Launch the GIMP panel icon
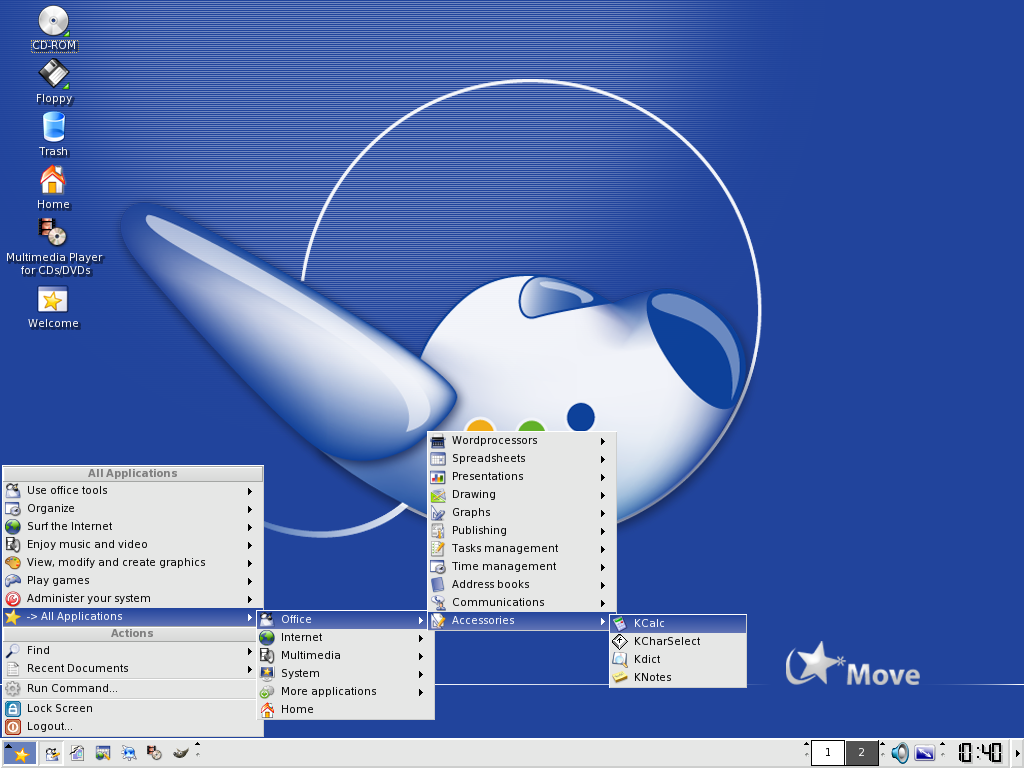Screen dimensions: 1024x768 coord(180,754)
